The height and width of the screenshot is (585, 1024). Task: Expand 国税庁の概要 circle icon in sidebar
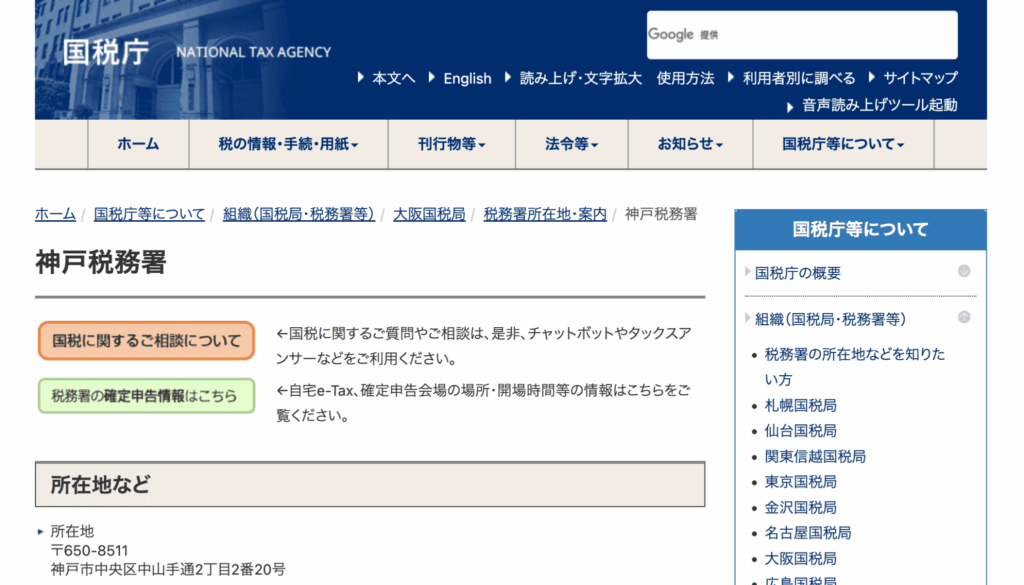point(964,271)
